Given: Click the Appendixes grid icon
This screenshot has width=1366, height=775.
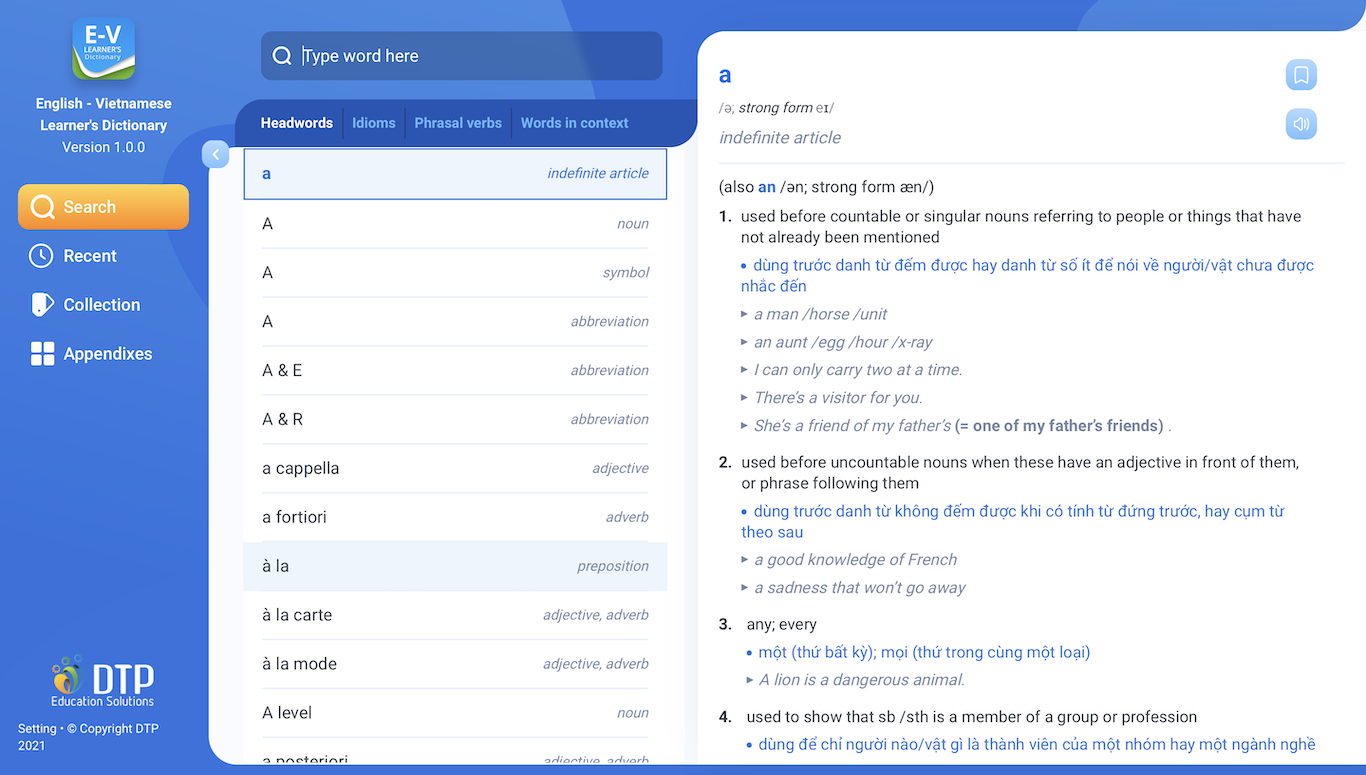Looking at the screenshot, I should pos(42,354).
